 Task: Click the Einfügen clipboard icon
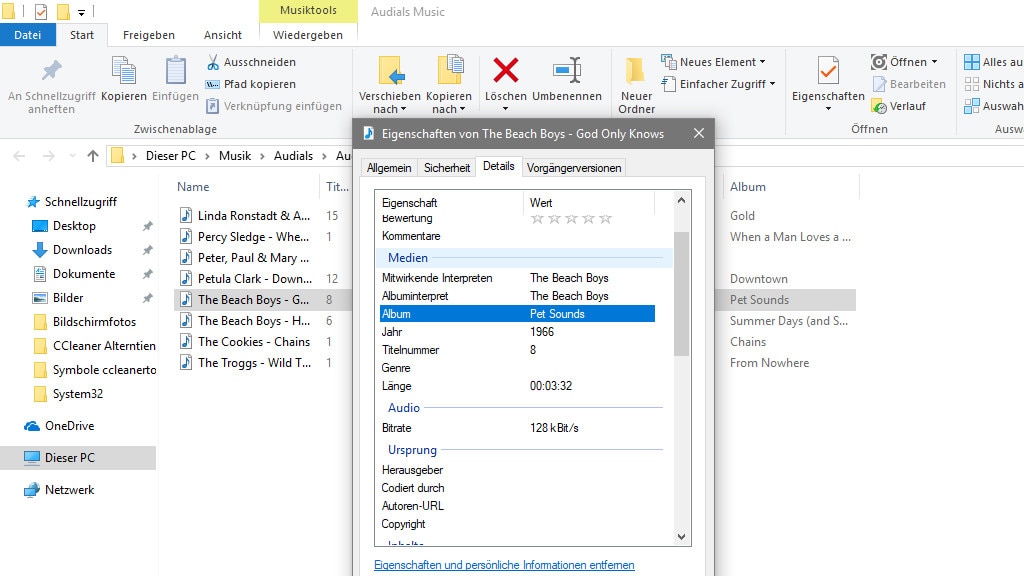click(175, 71)
